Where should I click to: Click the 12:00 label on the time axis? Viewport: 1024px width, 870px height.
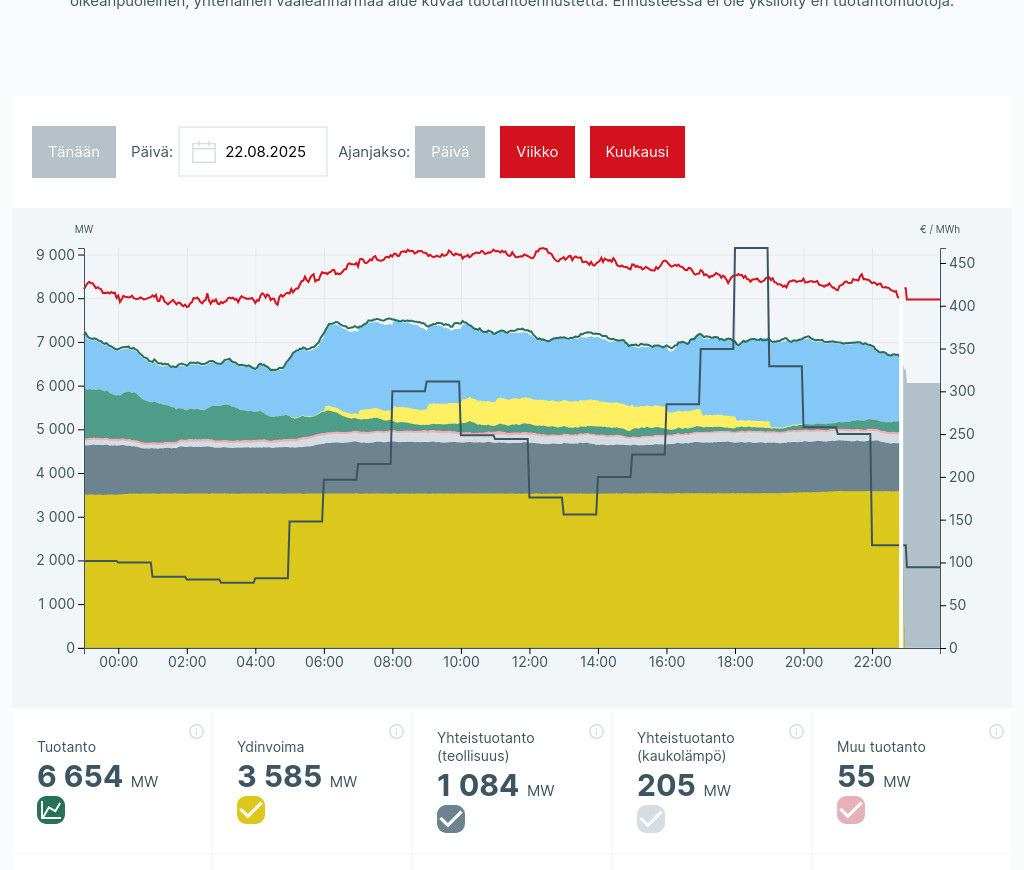(x=530, y=662)
